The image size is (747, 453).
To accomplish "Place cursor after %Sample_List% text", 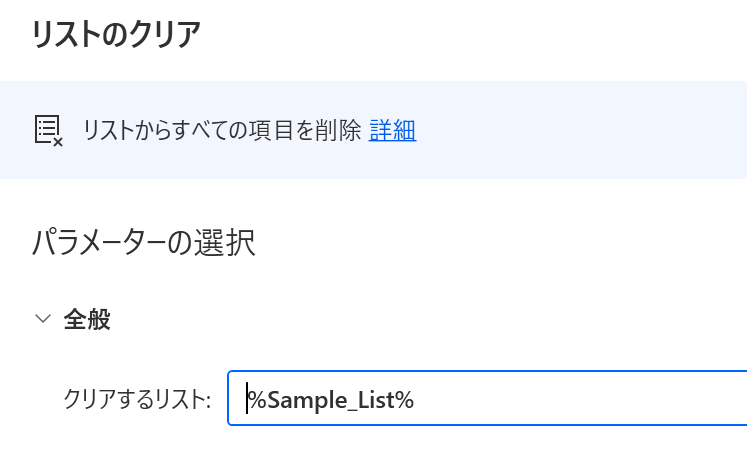I will click(x=415, y=400).
